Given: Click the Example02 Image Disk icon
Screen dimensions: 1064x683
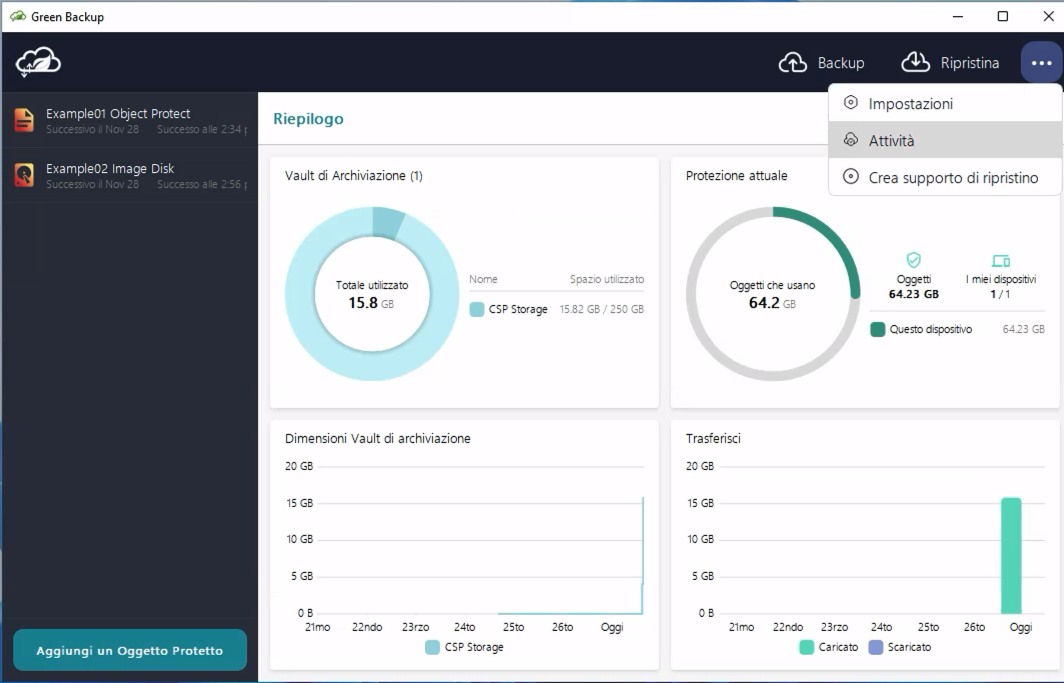Looking at the screenshot, I should pyautogui.click(x=24, y=175).
